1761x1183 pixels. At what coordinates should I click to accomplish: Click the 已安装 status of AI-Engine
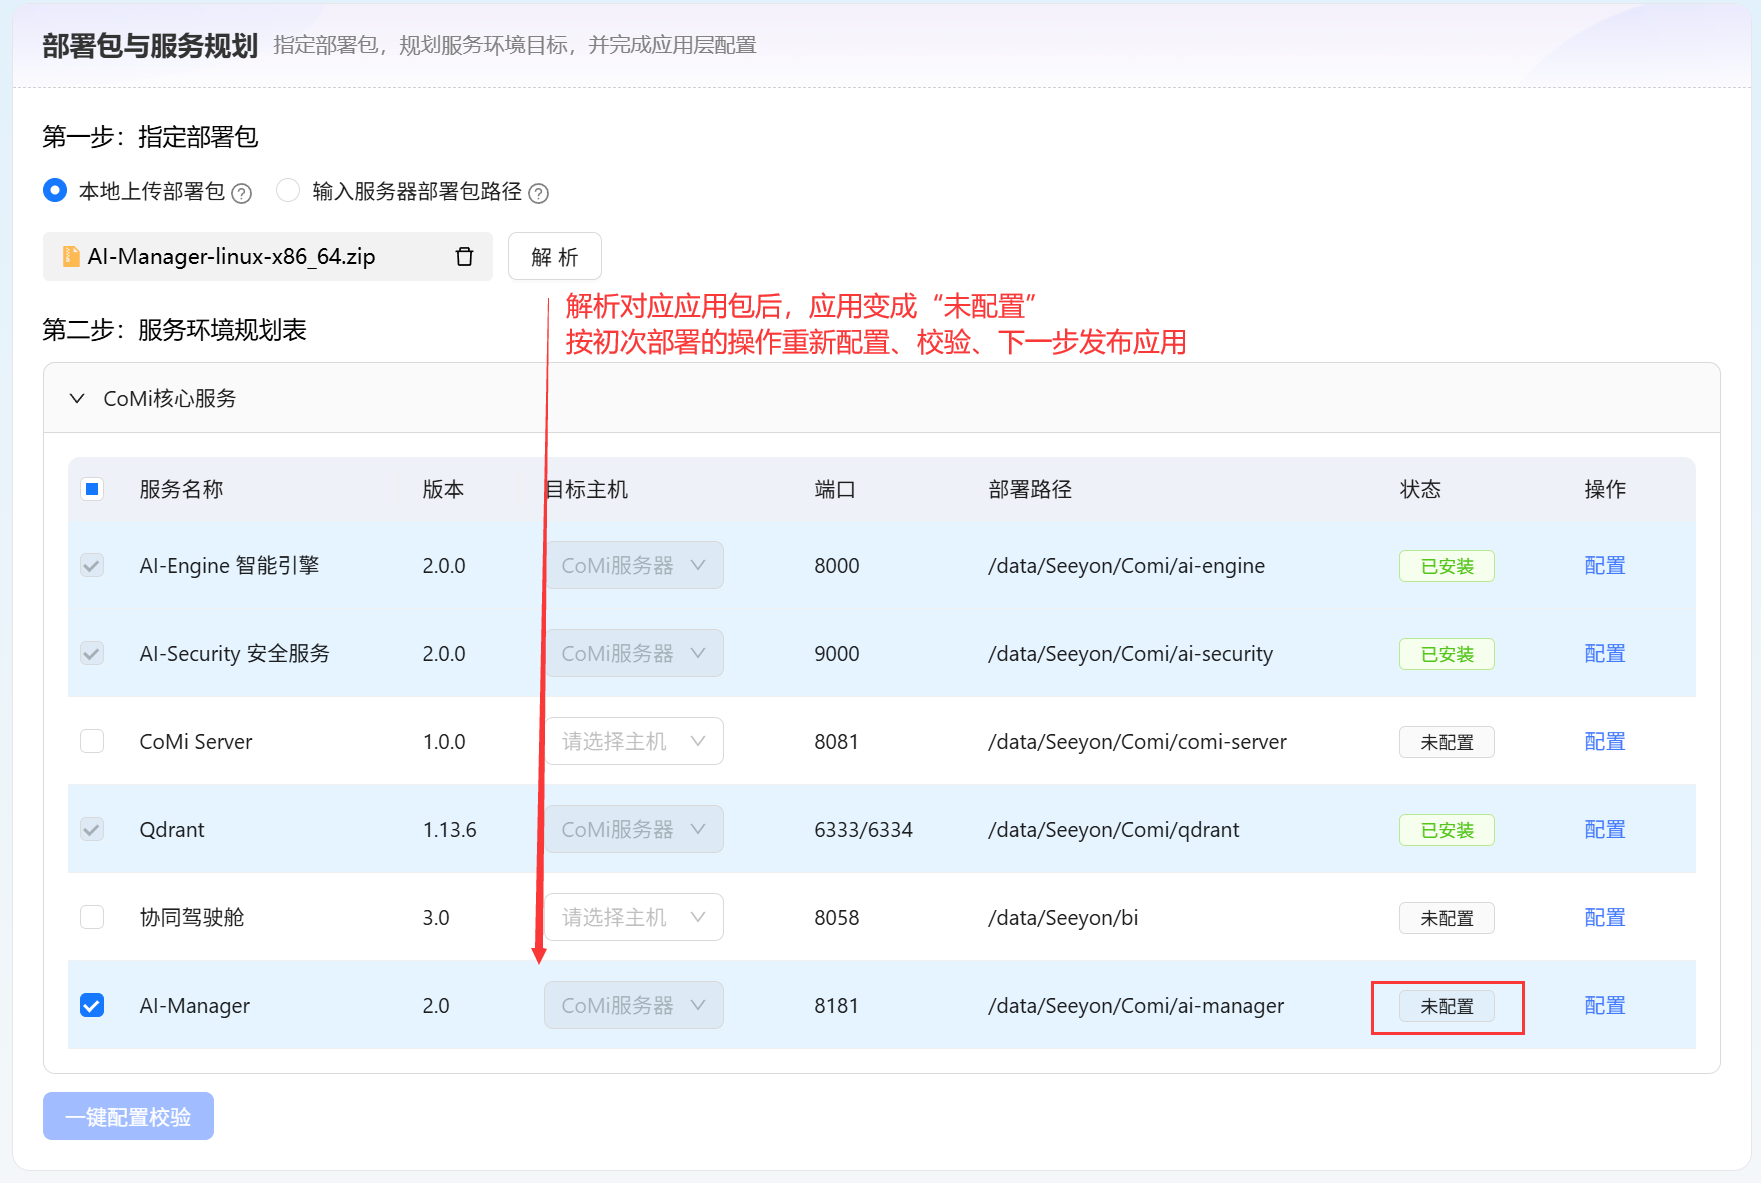1447,566
